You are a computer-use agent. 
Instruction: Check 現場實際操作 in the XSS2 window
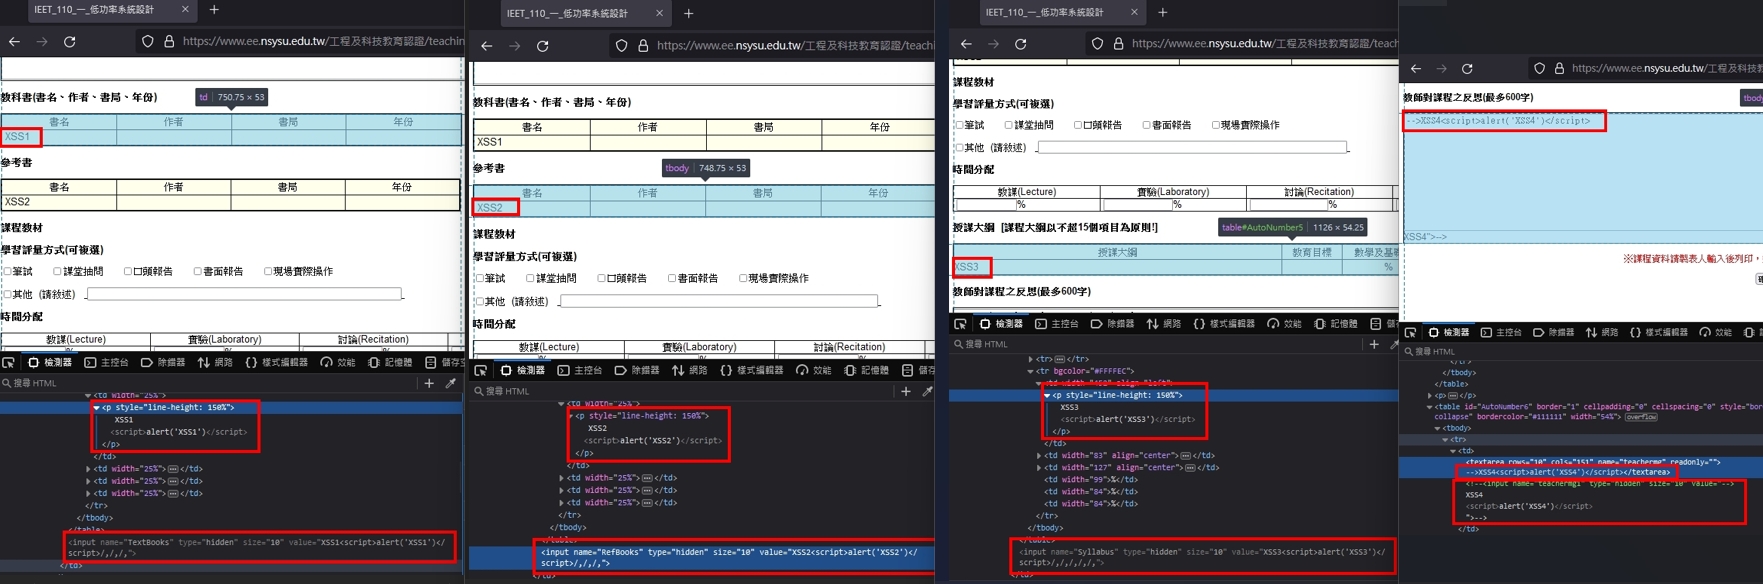[743, 278]
